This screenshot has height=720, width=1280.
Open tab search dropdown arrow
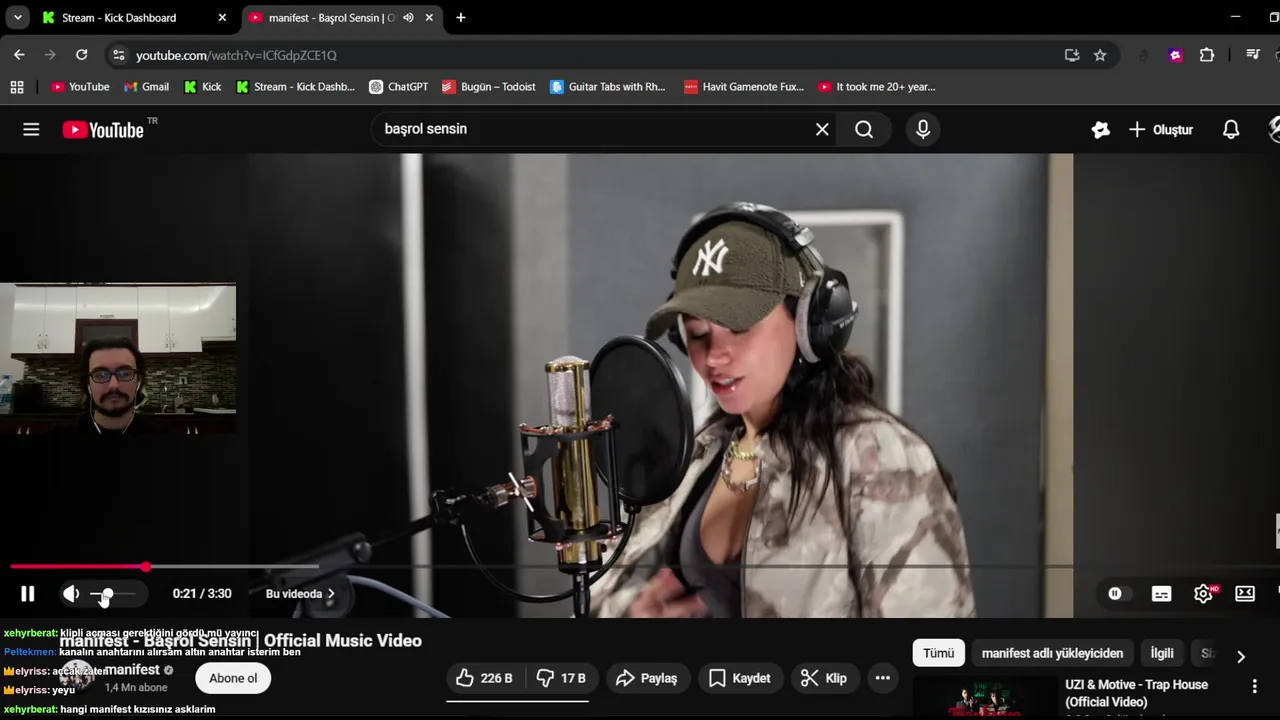point(16,18)
